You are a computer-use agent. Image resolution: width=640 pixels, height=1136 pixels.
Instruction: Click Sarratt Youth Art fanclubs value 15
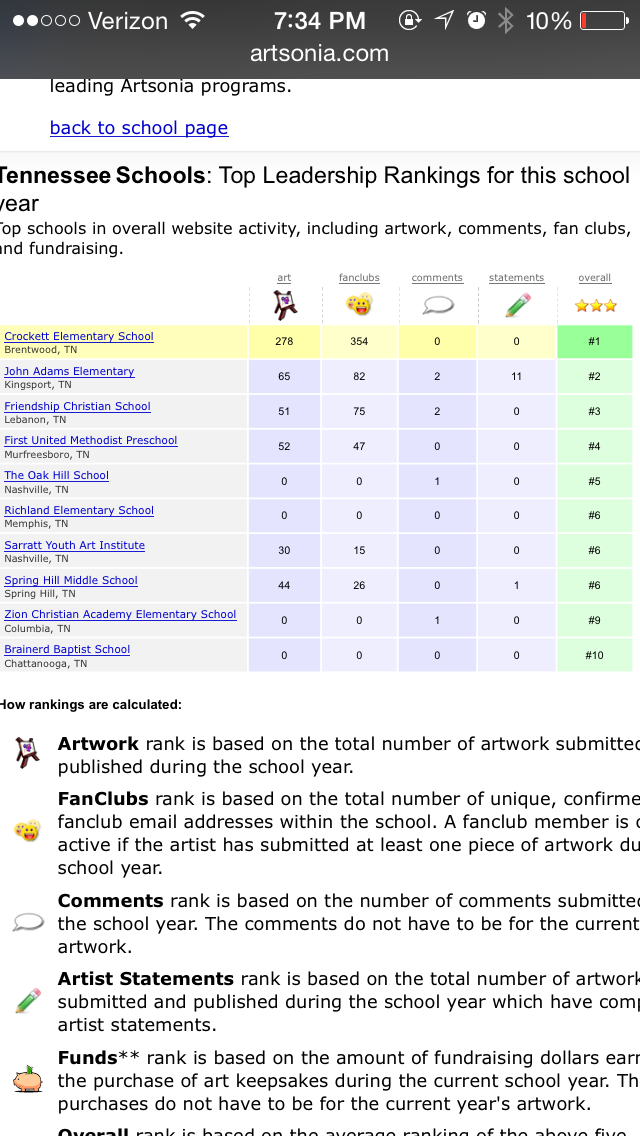click(360, 551)
